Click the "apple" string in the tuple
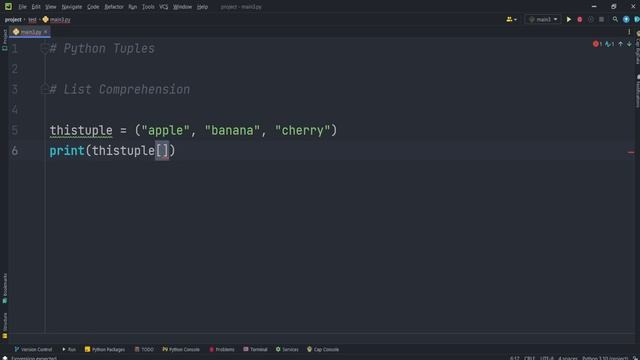Image resolution: width=640 pixels, height=360 pixels. pos(165,130)
